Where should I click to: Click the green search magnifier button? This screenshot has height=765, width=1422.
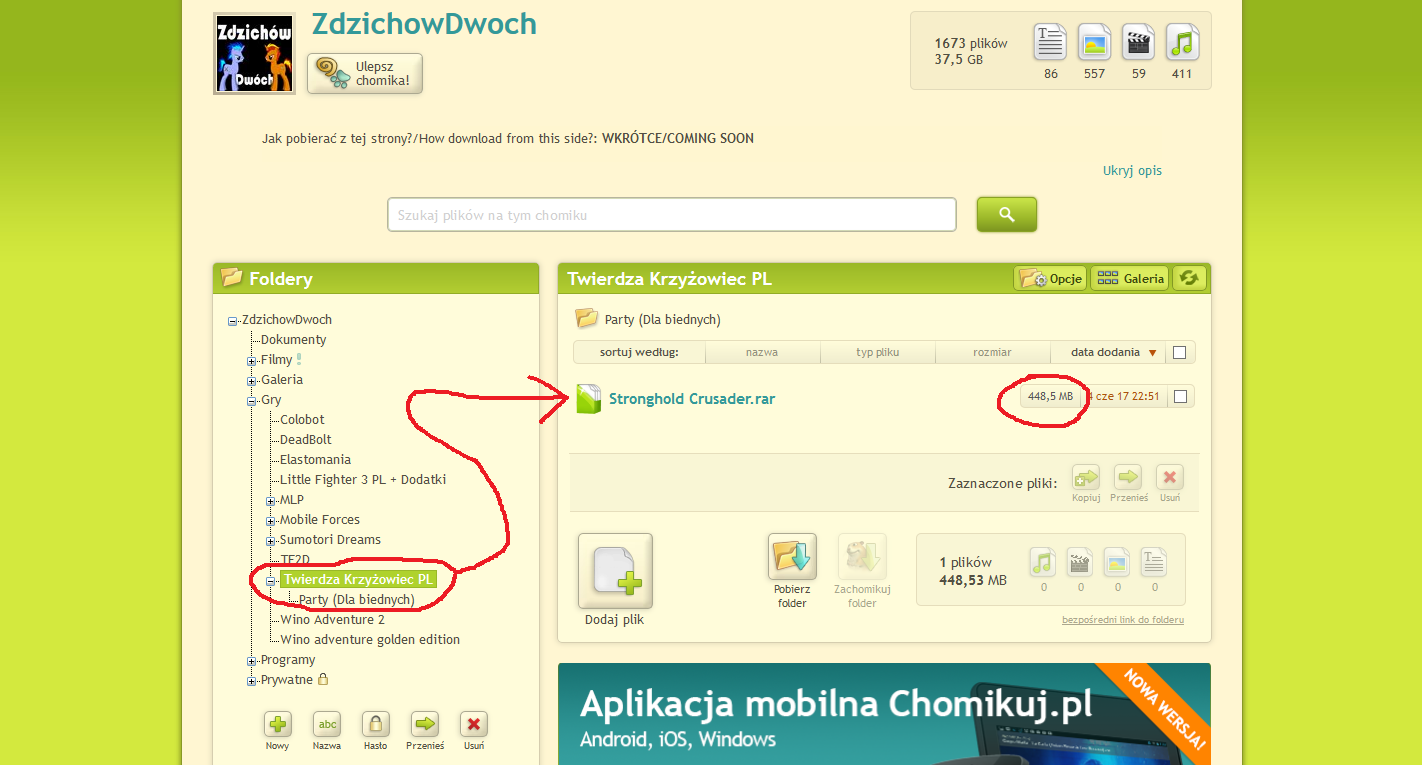1006,214
